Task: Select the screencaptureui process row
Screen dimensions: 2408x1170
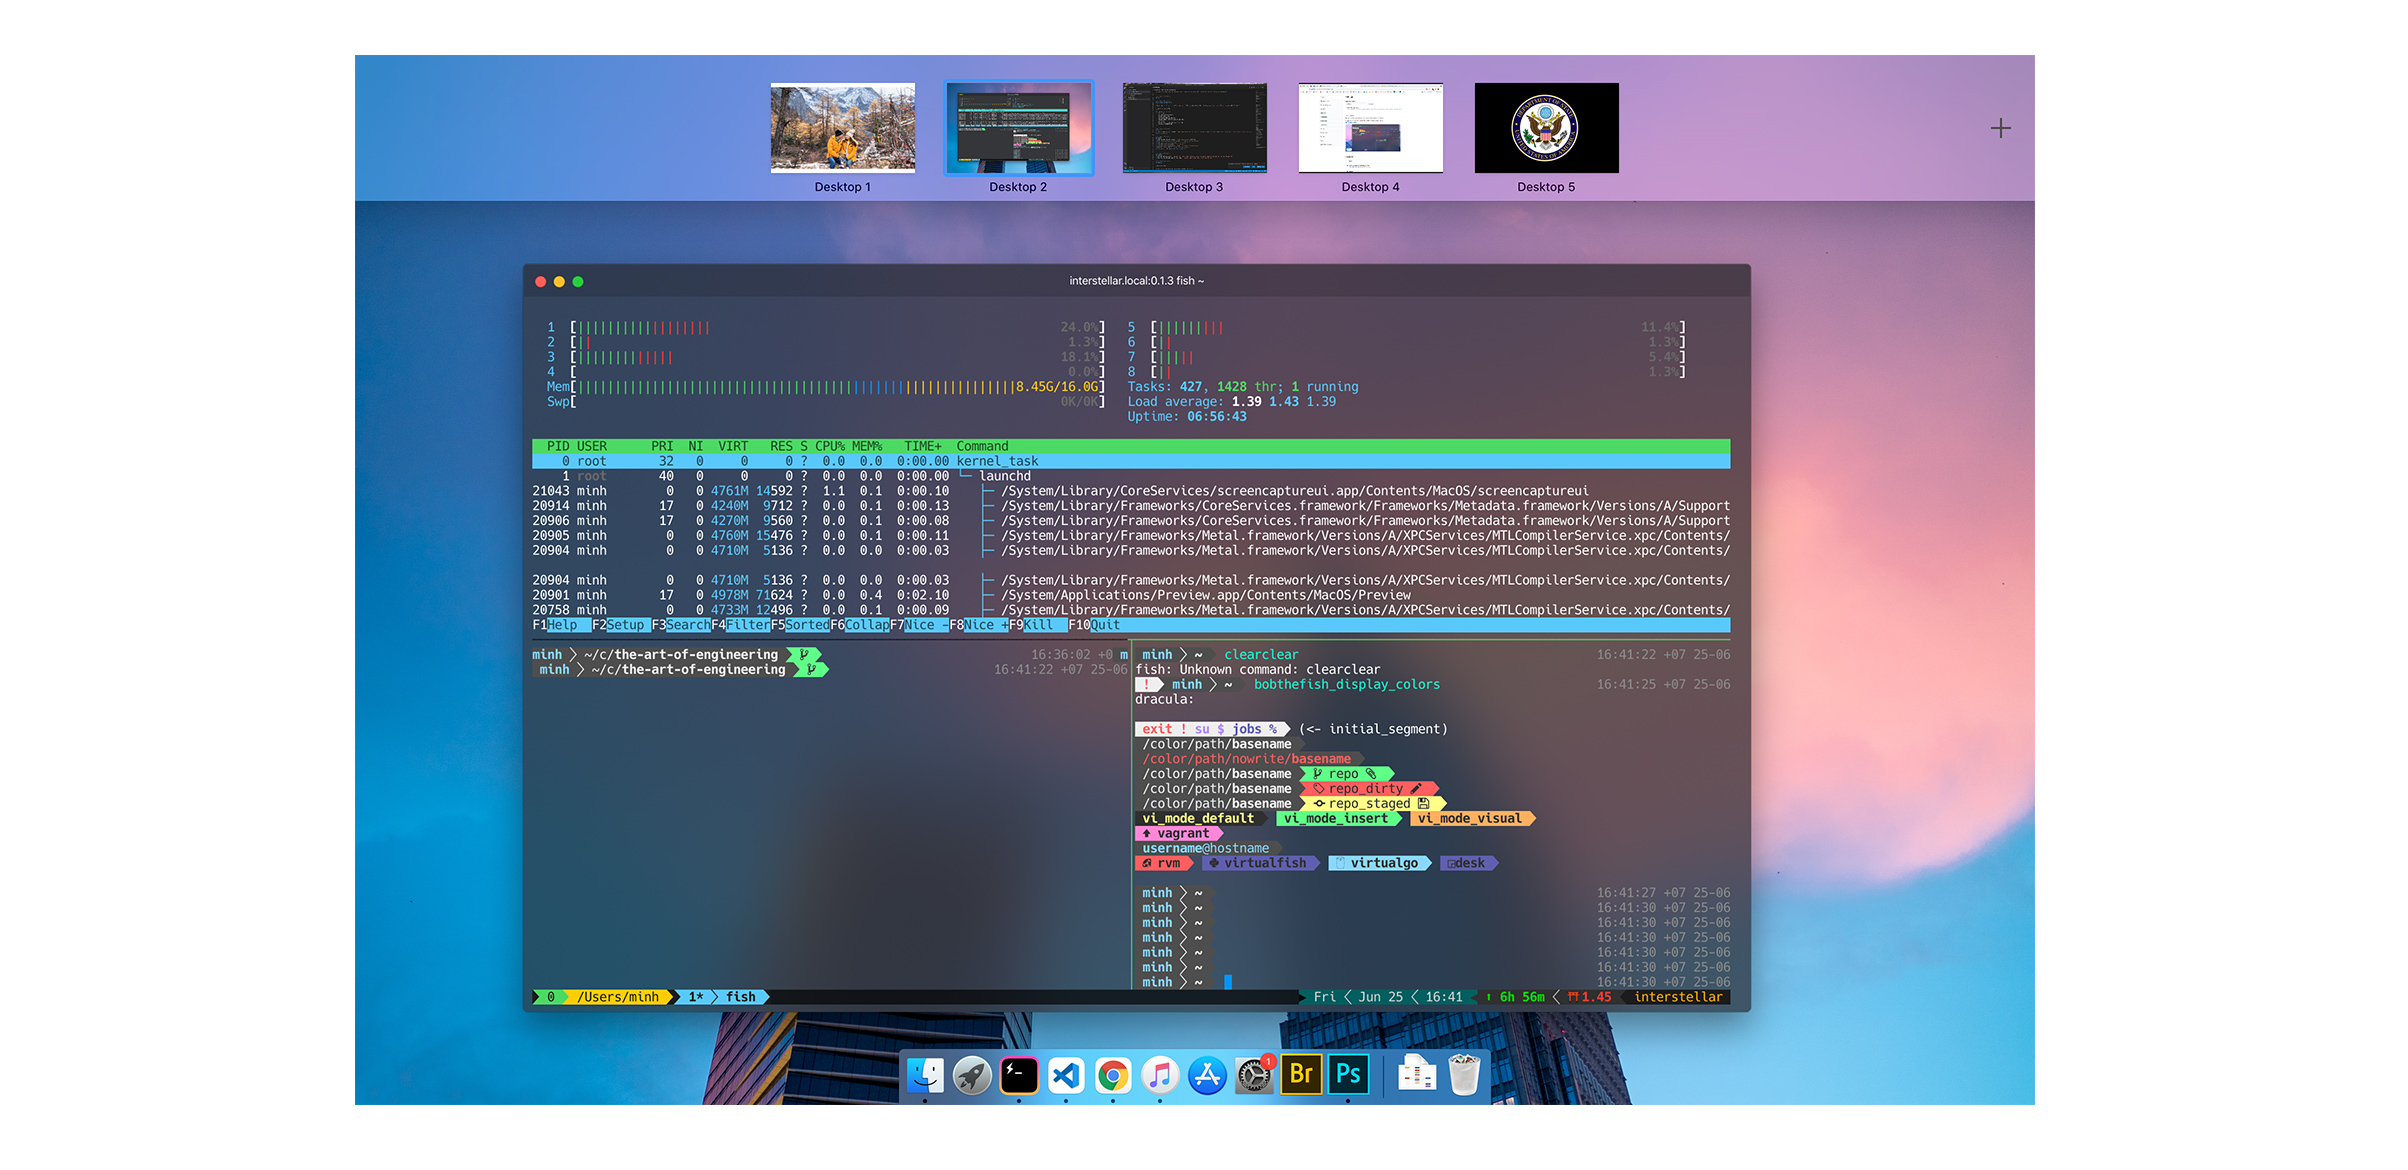Action: tap(1131, 491)
